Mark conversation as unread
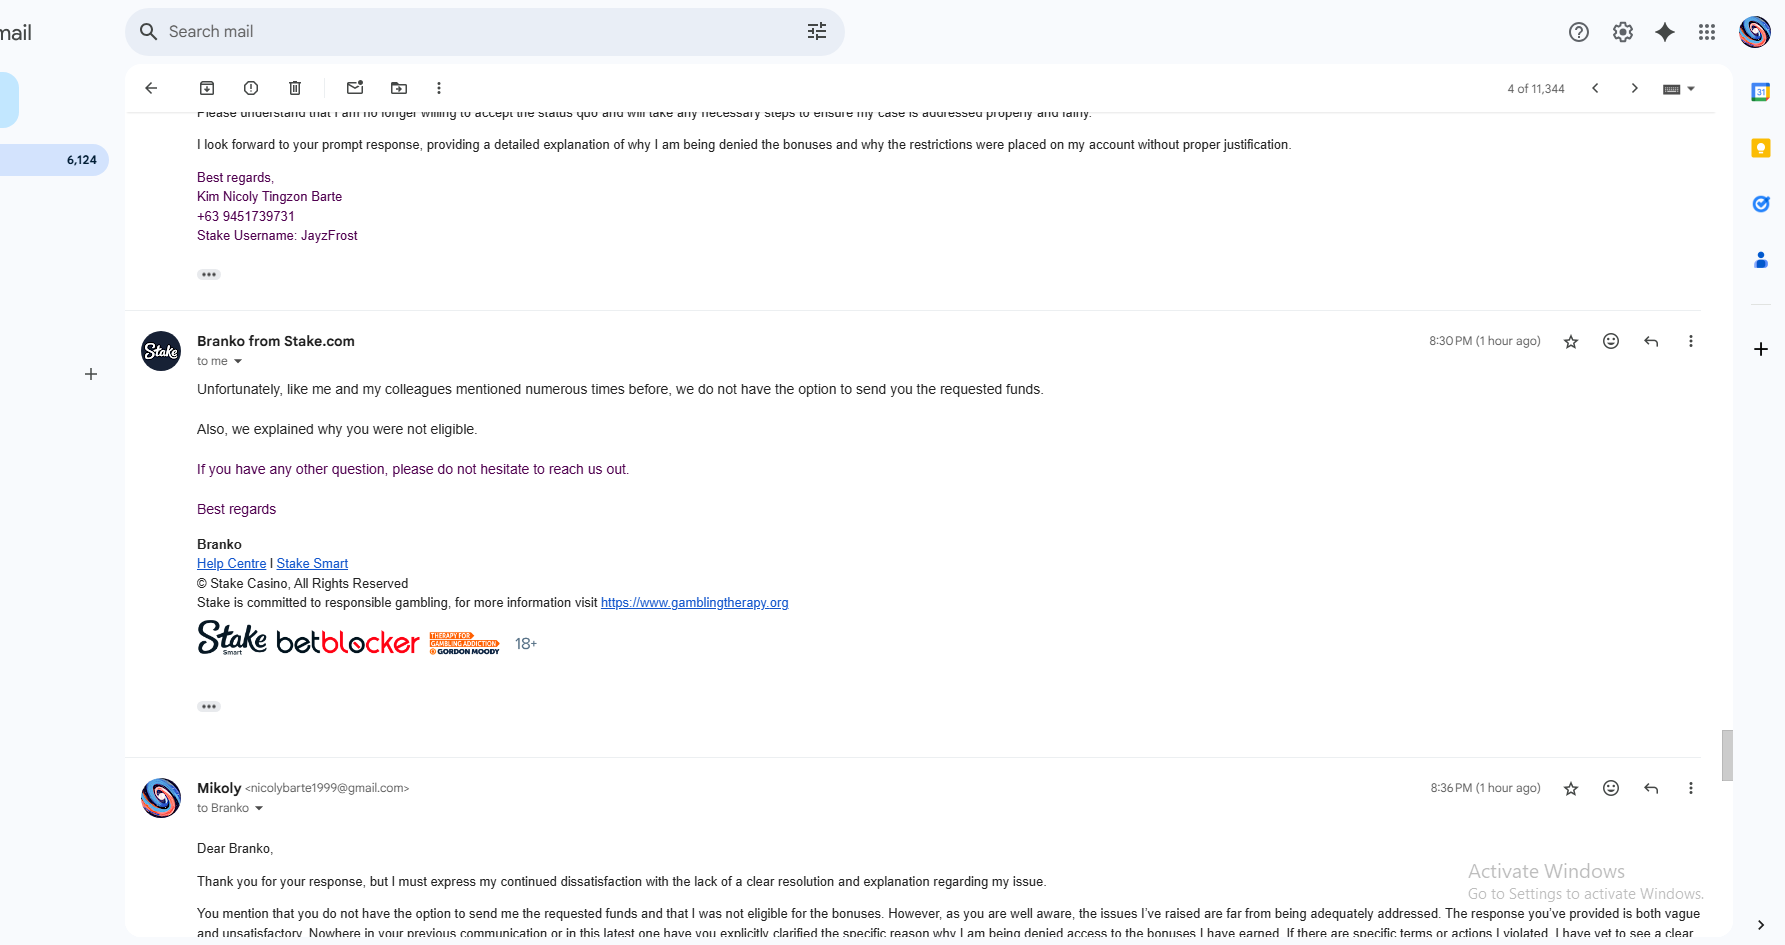The width and height of the screenshot is (1785, 945). tap(355, 88)
